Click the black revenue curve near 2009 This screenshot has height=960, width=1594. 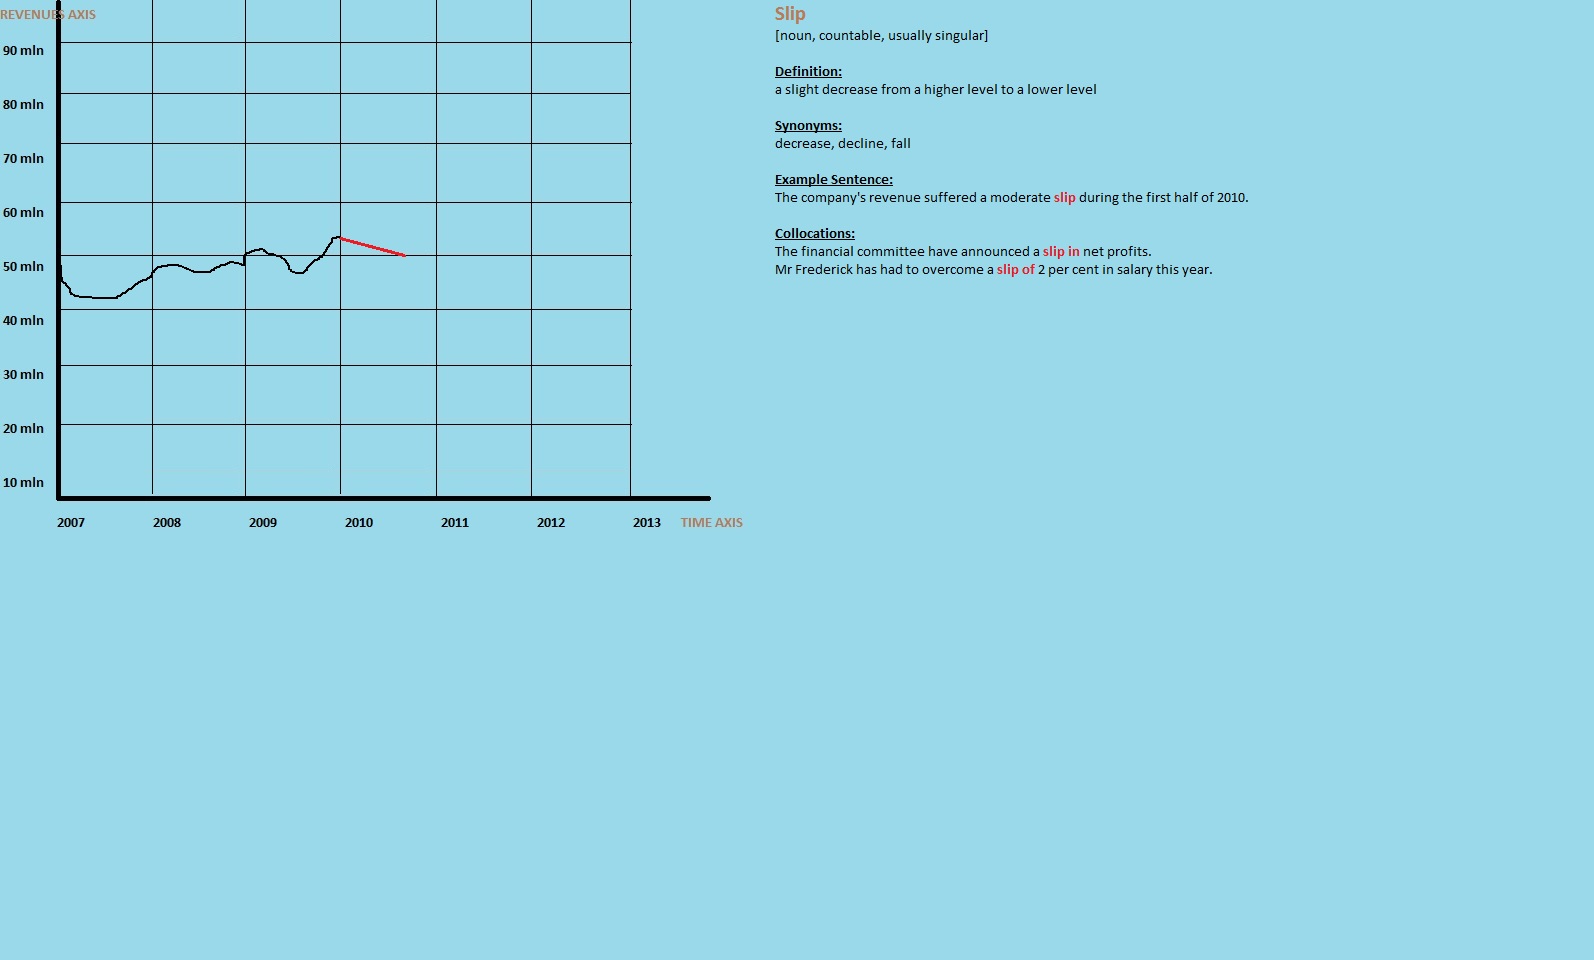pyautogui.click(x=262, y=250)
